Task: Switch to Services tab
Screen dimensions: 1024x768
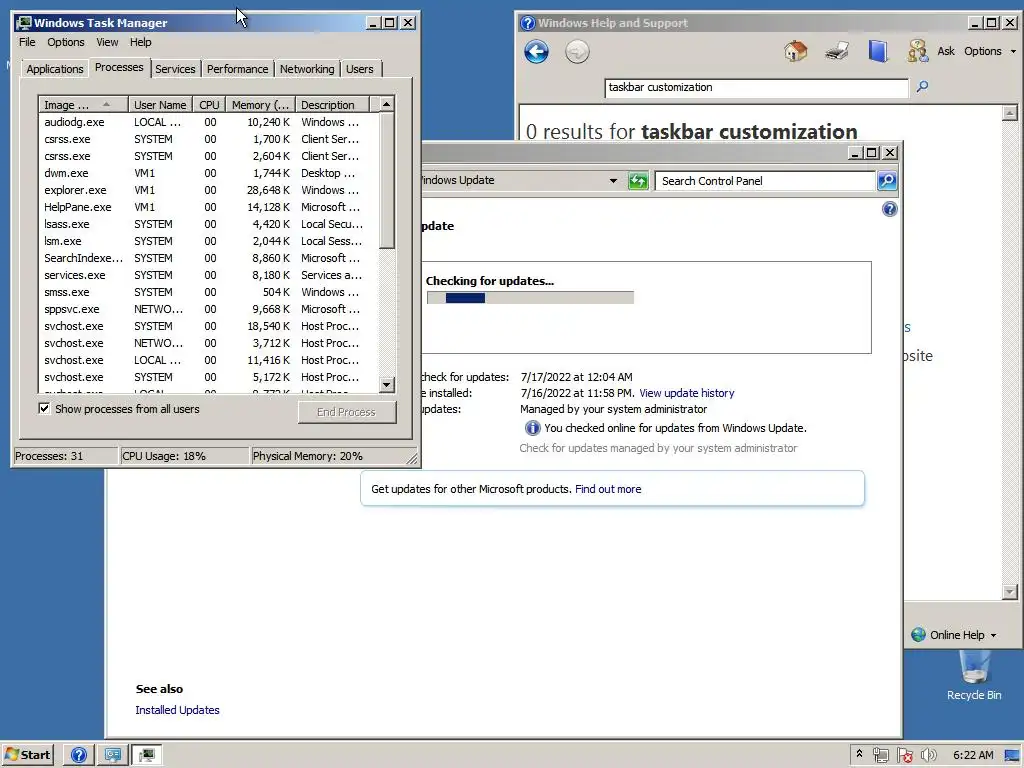Action: [x=175, y=69]
